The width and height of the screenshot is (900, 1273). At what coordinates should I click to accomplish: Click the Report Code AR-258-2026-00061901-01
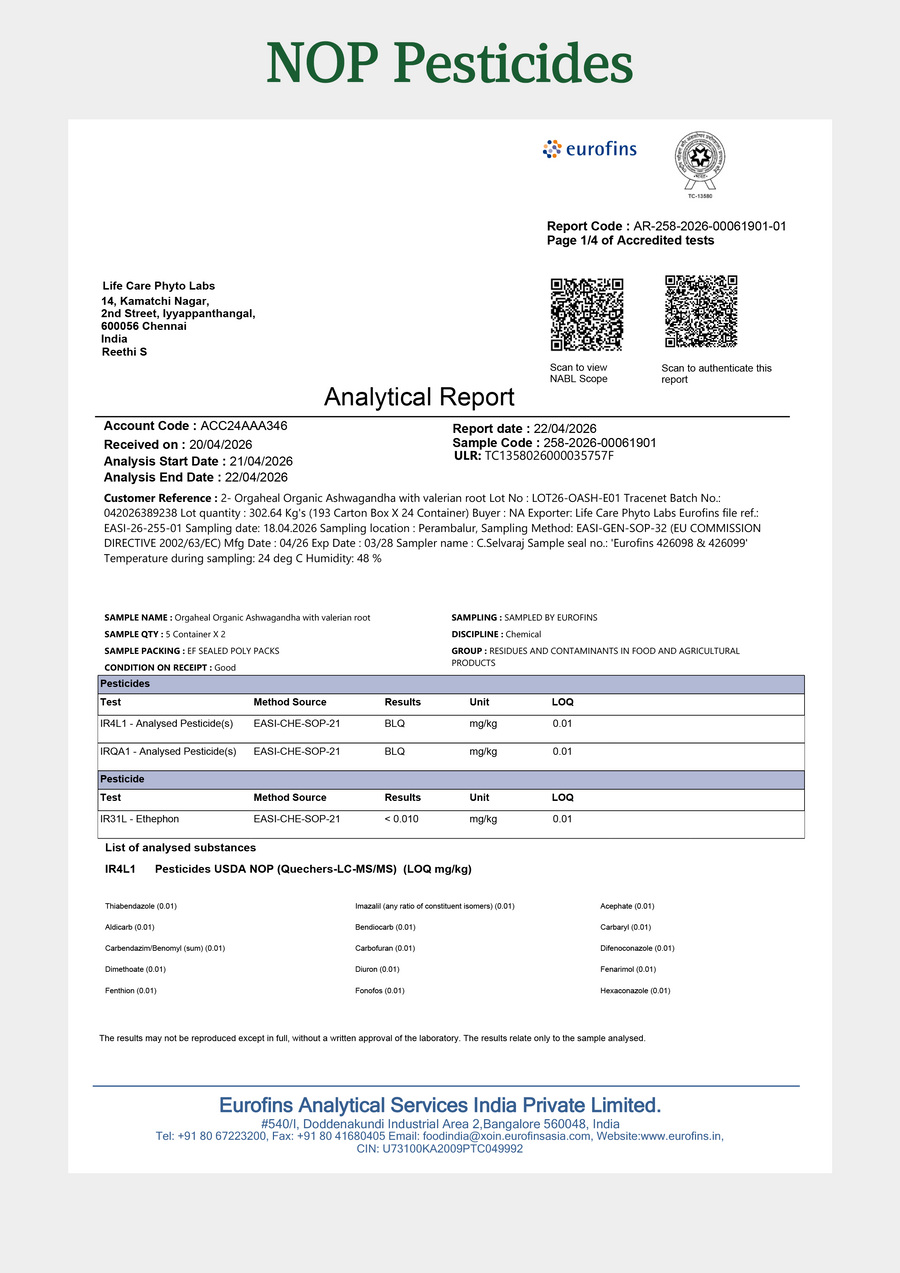pyautogui.click(x=667, y=226)
